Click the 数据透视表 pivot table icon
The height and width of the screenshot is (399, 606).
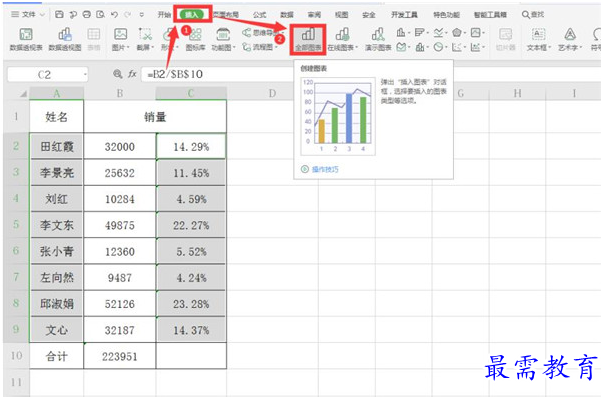pos(26,39)
